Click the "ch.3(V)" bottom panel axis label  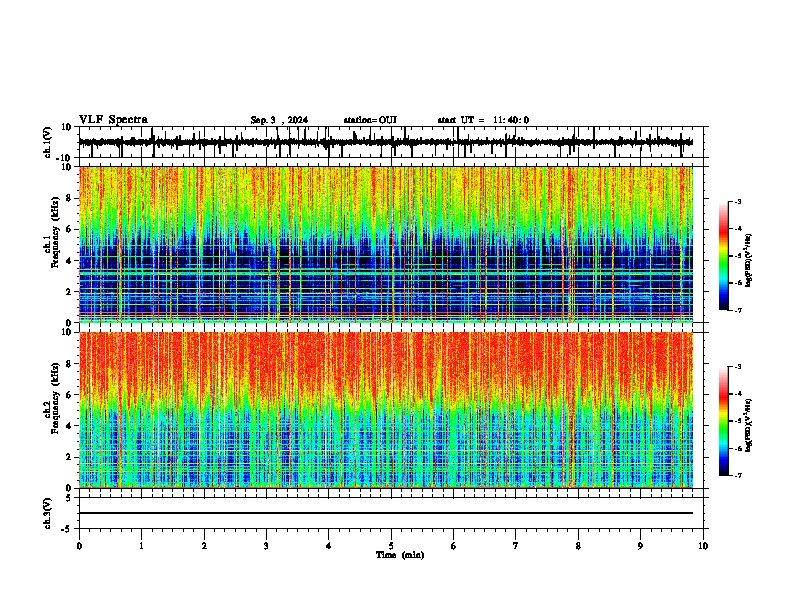click(x=48, y=513)
